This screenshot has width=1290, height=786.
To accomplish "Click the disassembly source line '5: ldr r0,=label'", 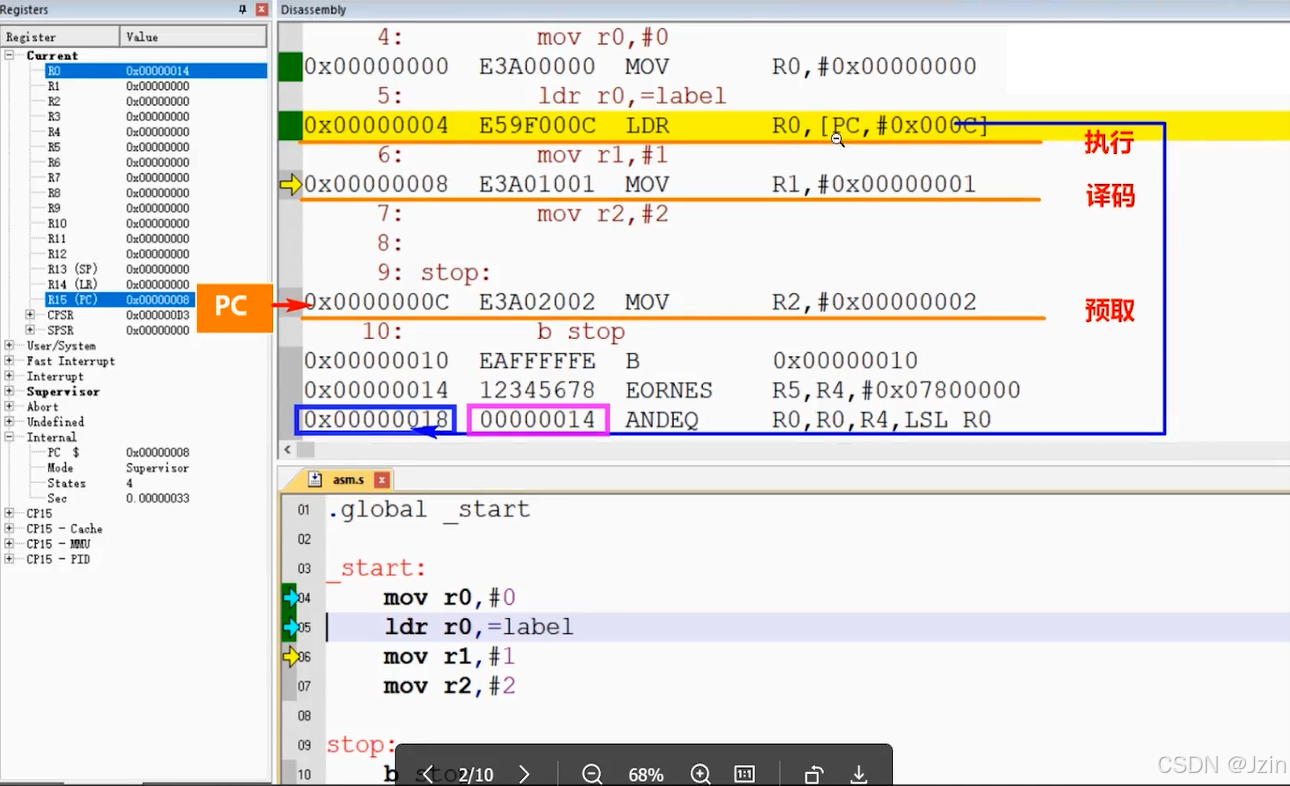I will point(551,97).
